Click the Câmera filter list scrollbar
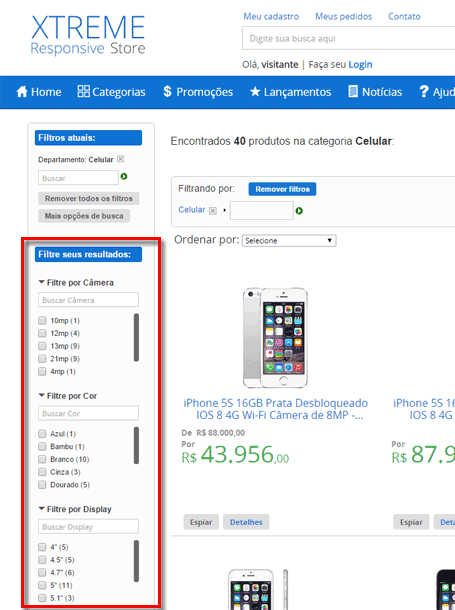Screen dimensions: 455x610 [136, 338]
